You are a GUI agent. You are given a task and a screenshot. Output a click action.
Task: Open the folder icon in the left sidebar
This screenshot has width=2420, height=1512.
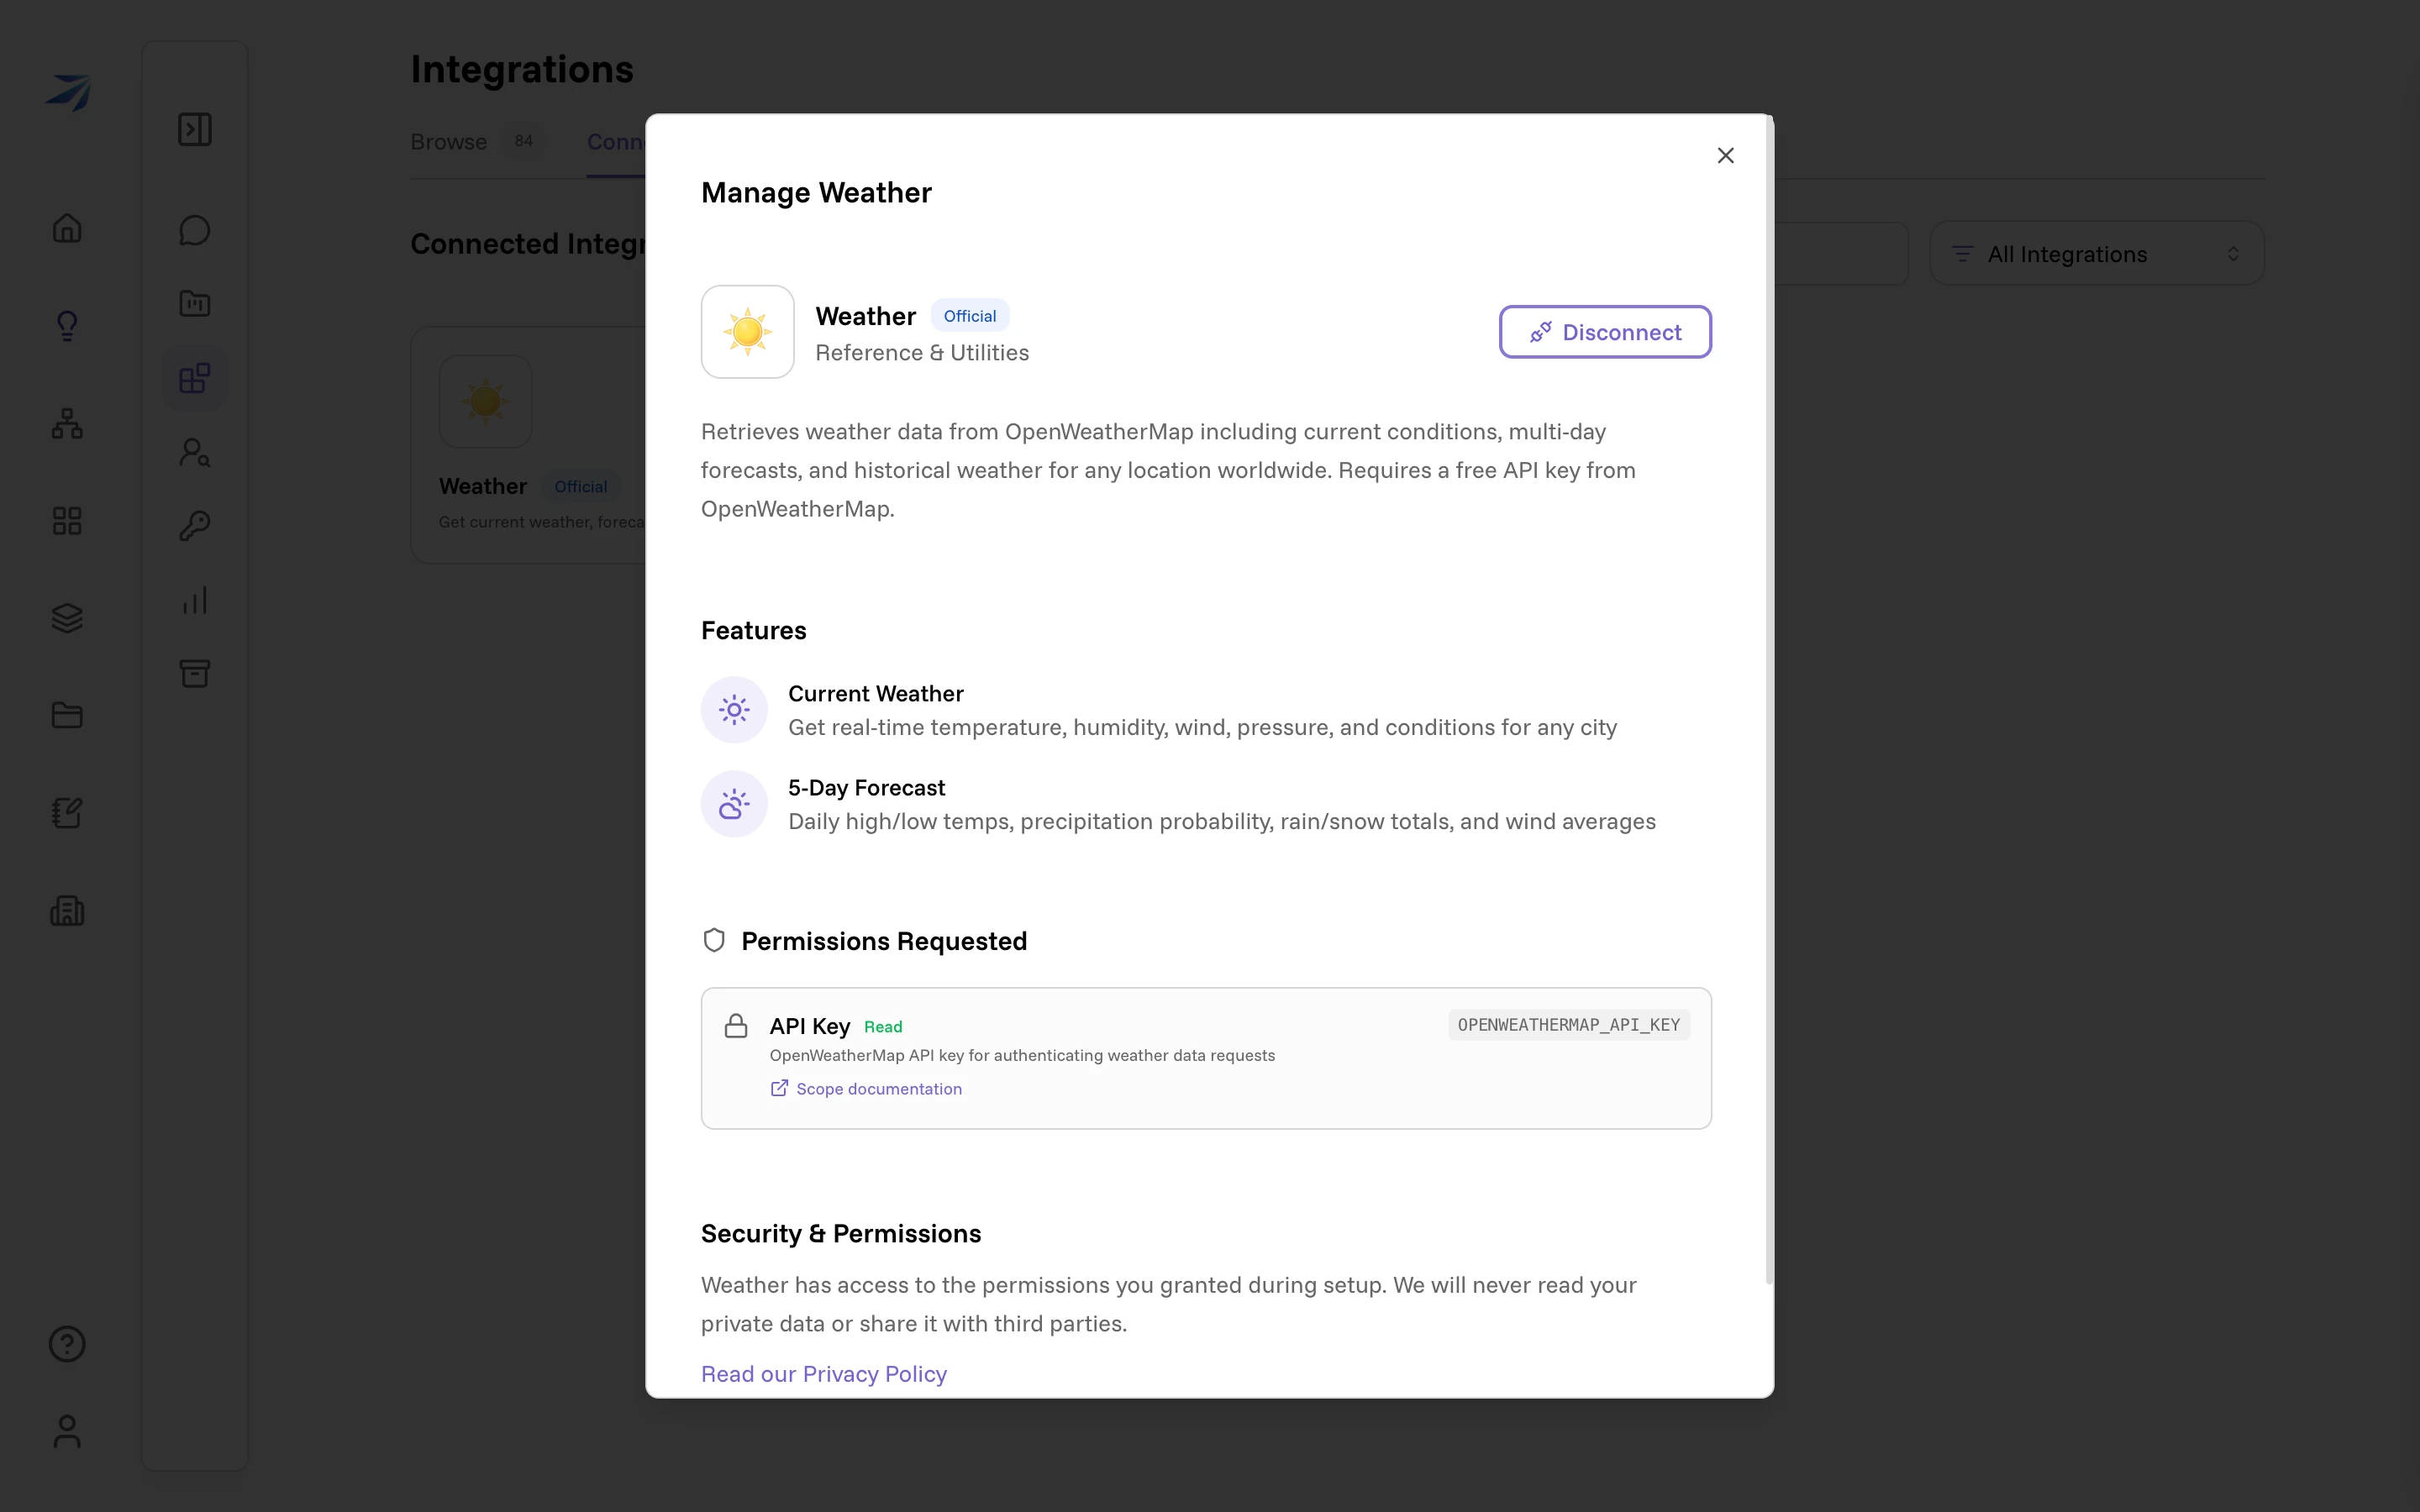pyautogui.click(x=67, y=715)
